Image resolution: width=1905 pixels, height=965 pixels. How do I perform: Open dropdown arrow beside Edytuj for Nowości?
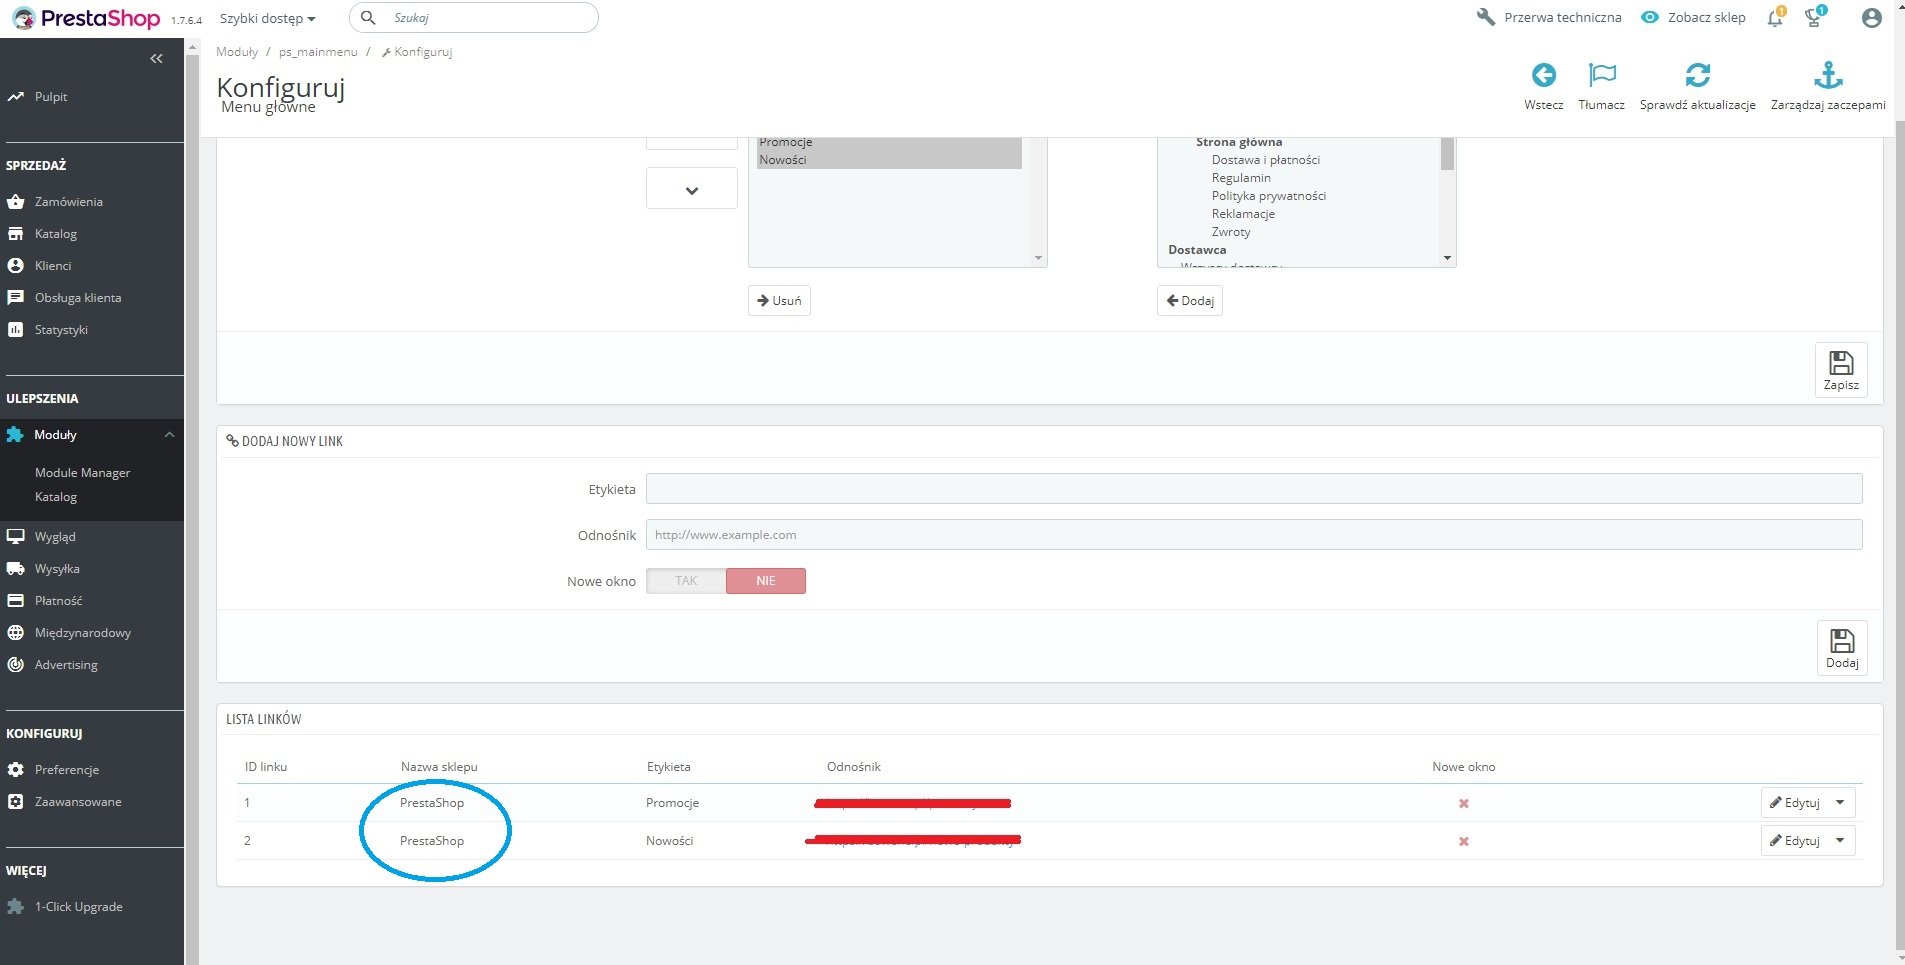click(x=1841, y=840)
